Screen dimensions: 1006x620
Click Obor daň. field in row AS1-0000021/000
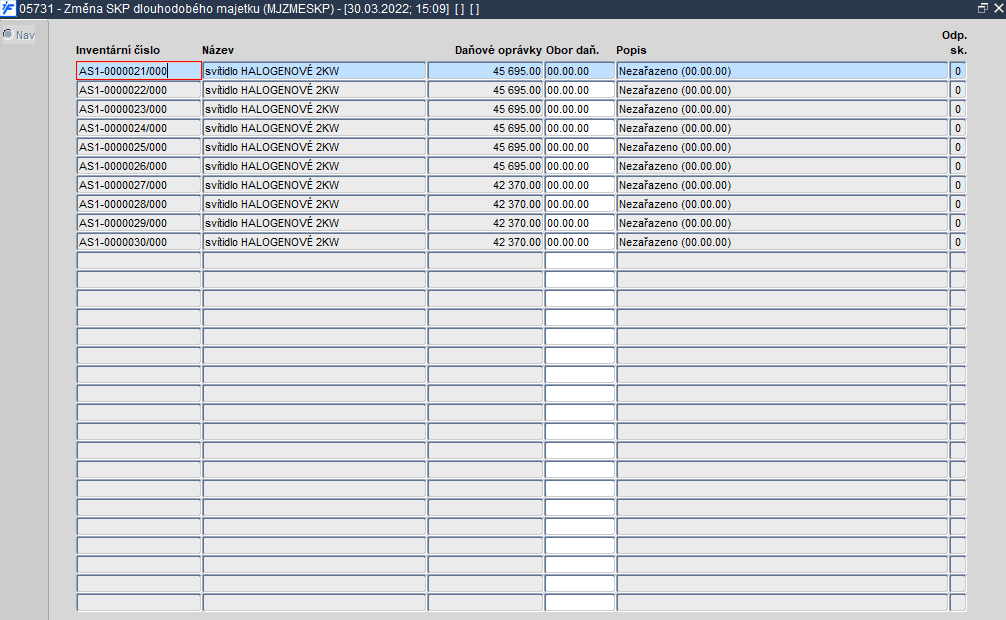579,71
